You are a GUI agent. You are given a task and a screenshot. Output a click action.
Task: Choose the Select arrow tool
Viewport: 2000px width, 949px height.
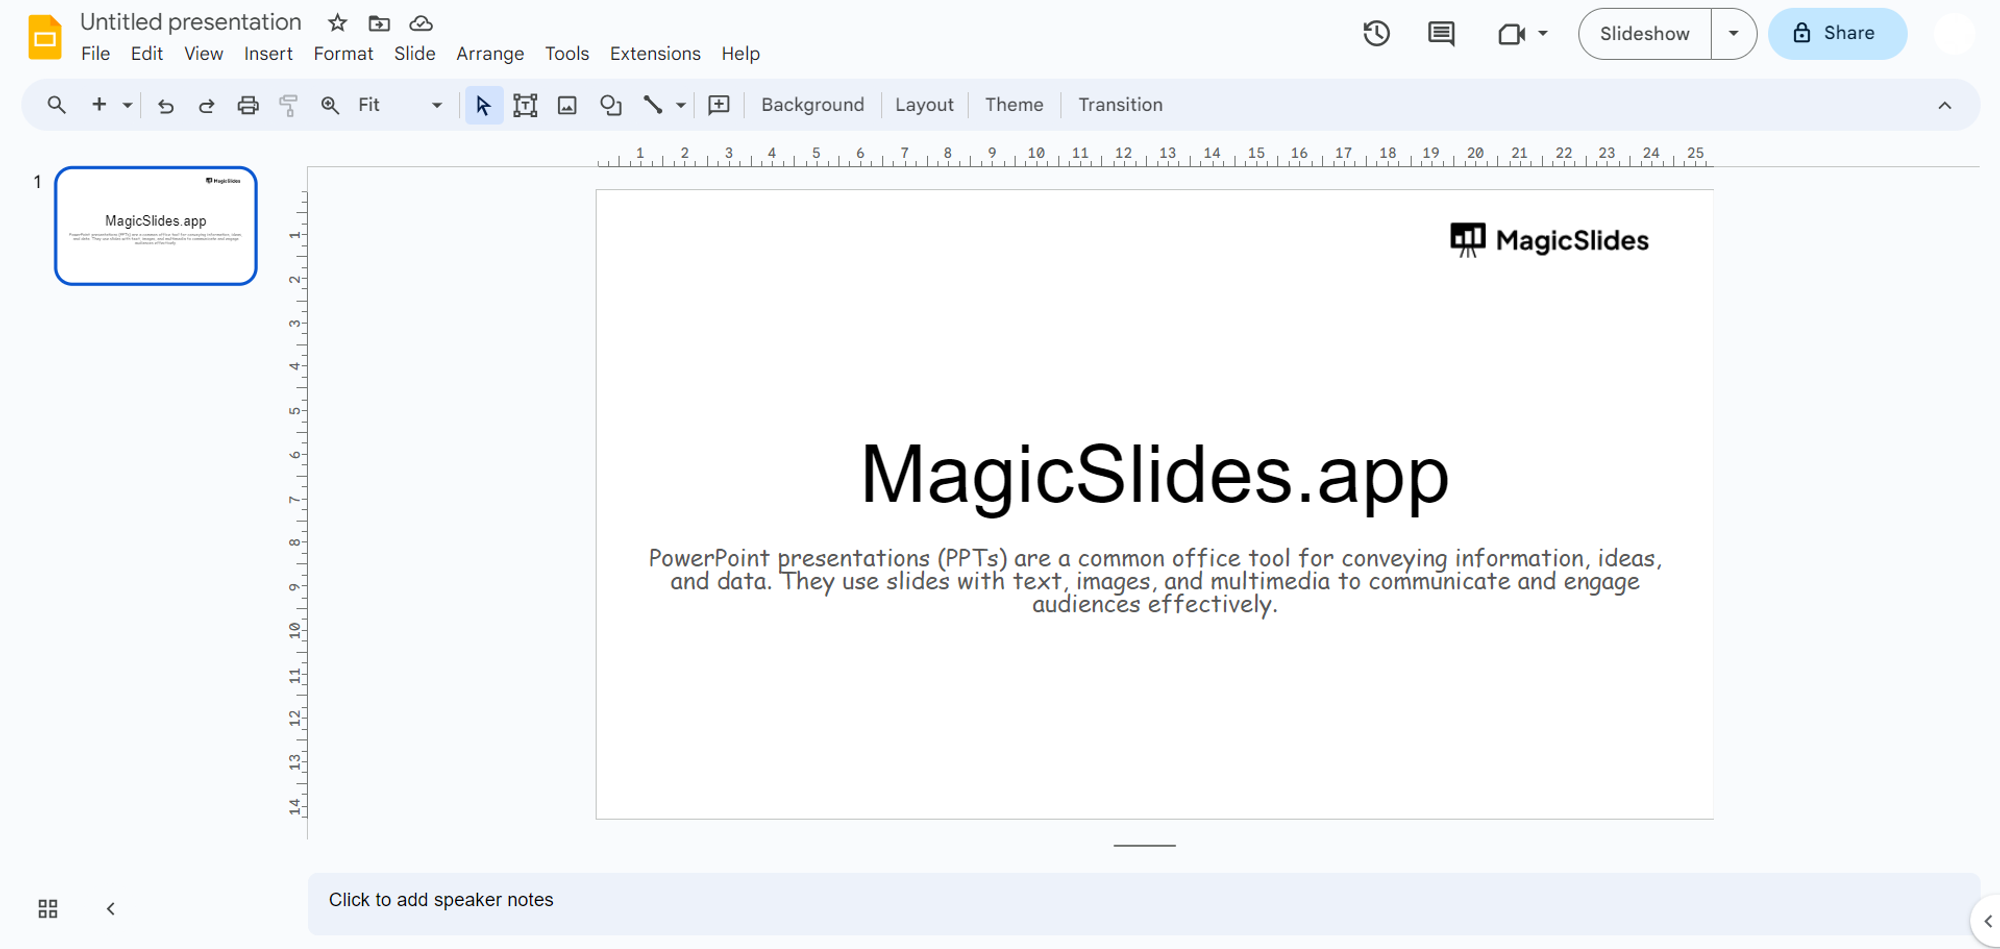click(484, 105)
